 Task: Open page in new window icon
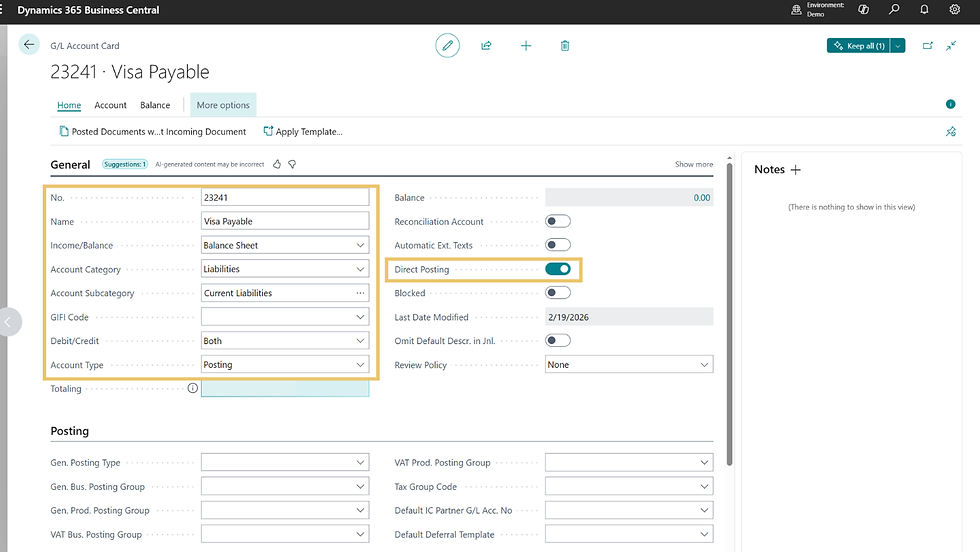928,46
